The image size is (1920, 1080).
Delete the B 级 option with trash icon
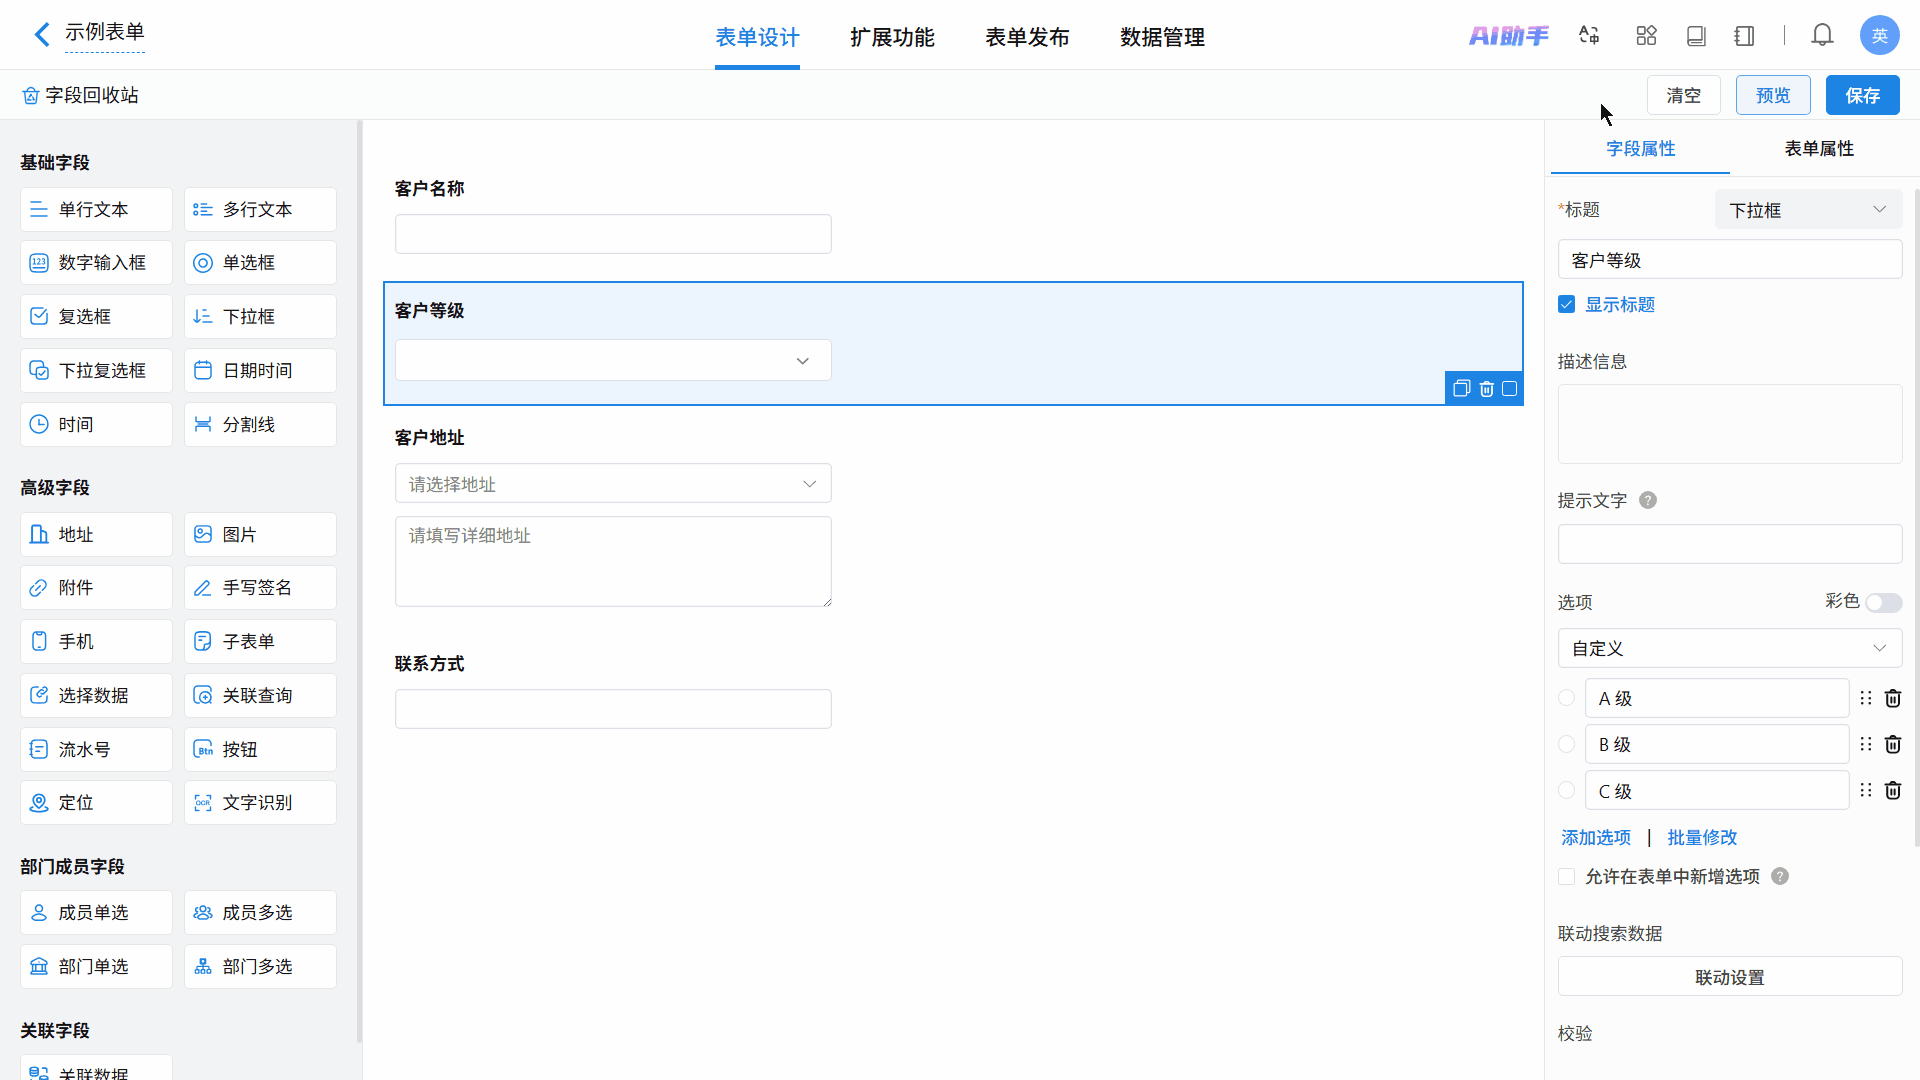1892,745
